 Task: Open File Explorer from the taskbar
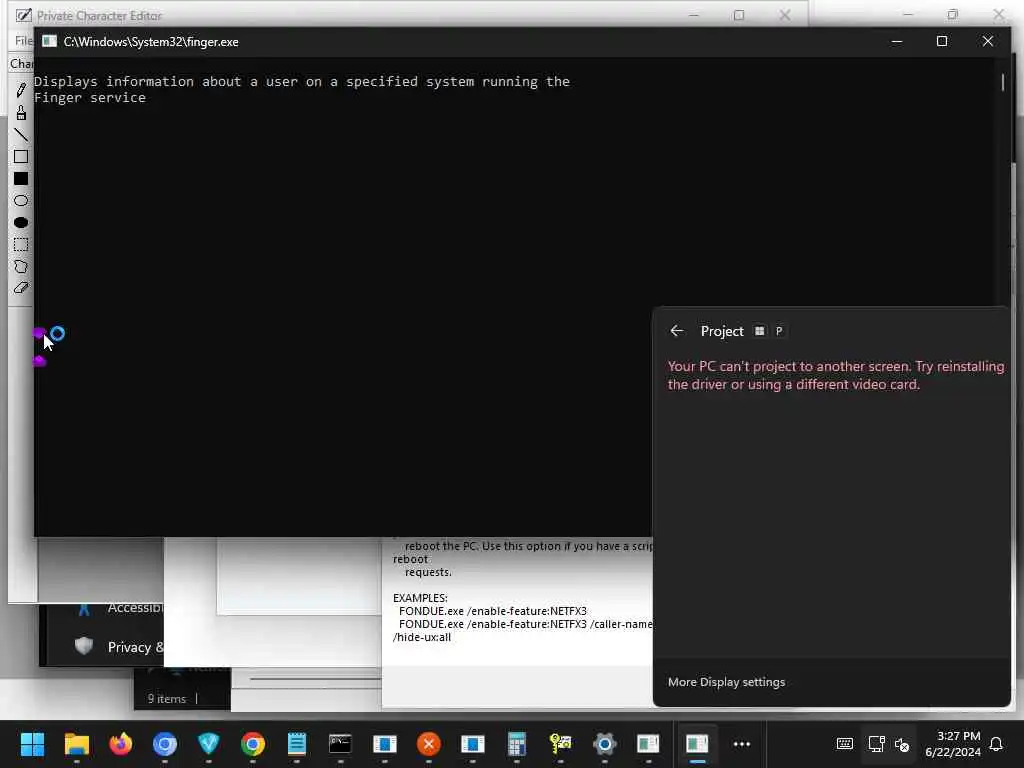[x=76, y=744]
